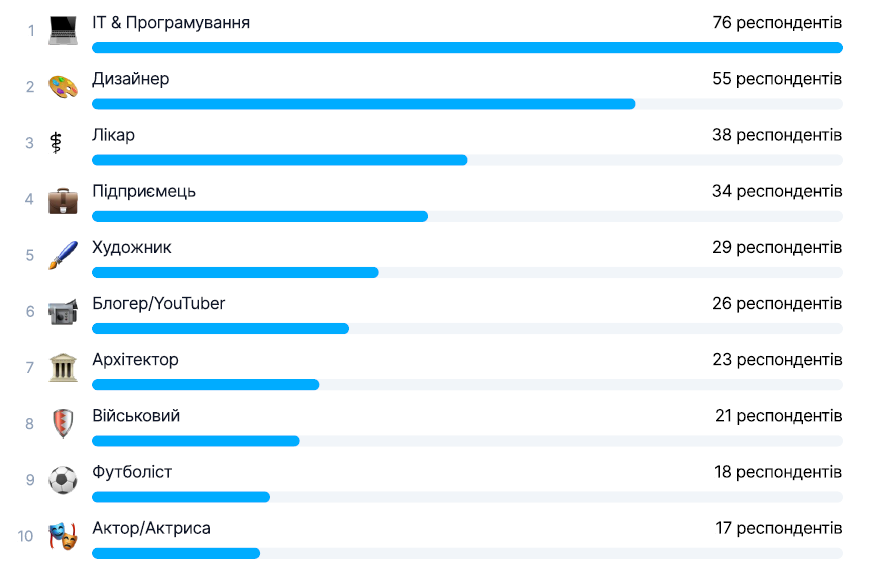The width and height of the screenshot is (876, 574).
Task: Click the Футболіст label
Action: tap(132, 472)
